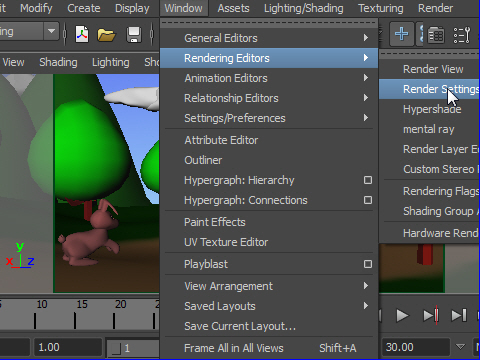Click frame 20 on the time slider
Screen dimensions: 480x360
pyautogui.click(x=114, y=321)
